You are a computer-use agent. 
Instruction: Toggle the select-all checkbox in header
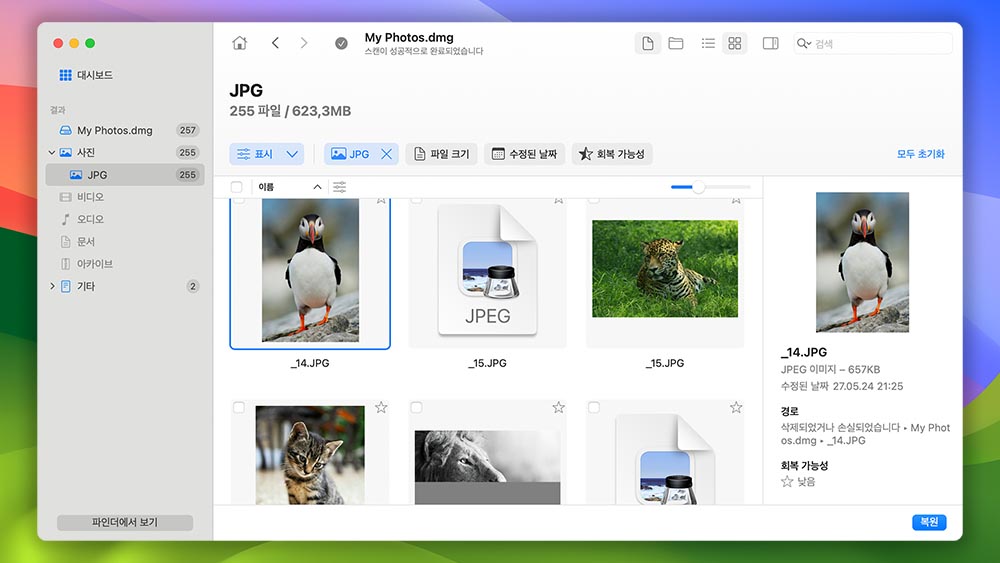237,187
